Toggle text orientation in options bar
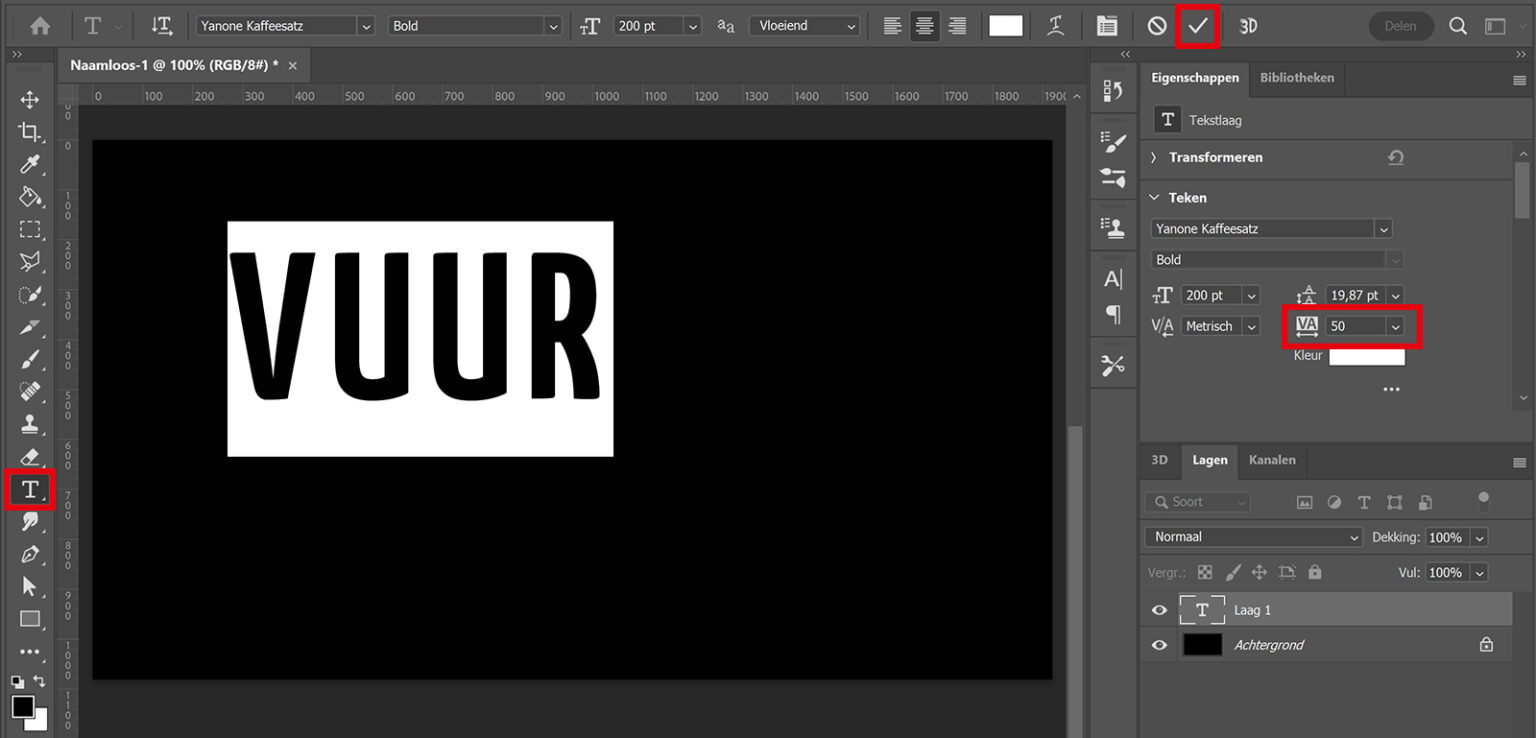Image resolution: width=1536 pixels, height=738 pixels. pyautogui.click(x=162, y=26)
